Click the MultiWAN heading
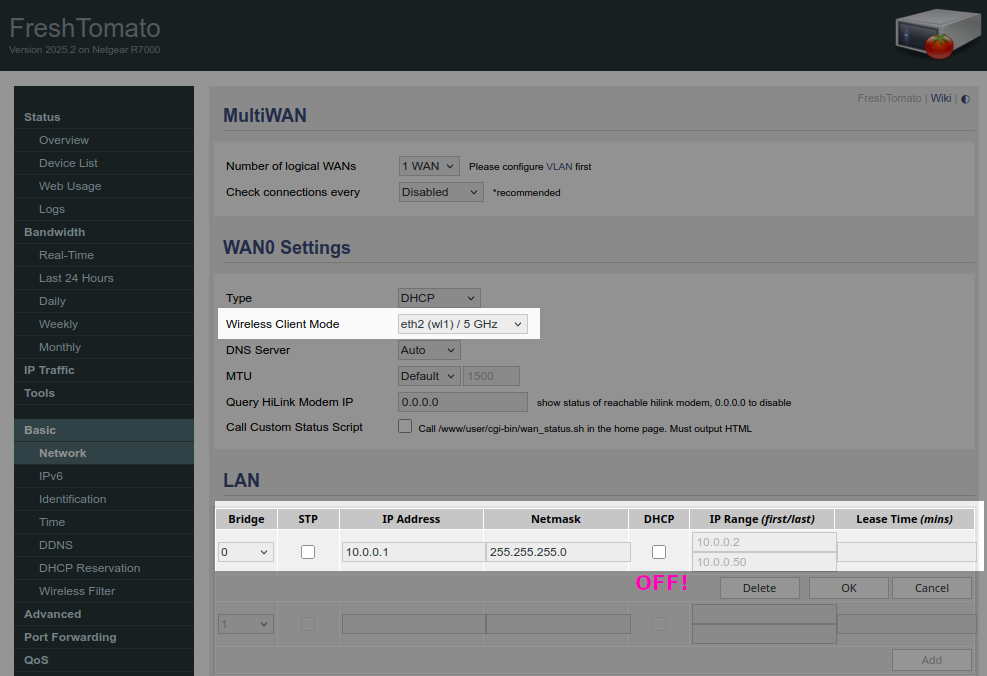The width and height of the screenshot is (987, 676). pyautogui.click(x=265, y=115)
